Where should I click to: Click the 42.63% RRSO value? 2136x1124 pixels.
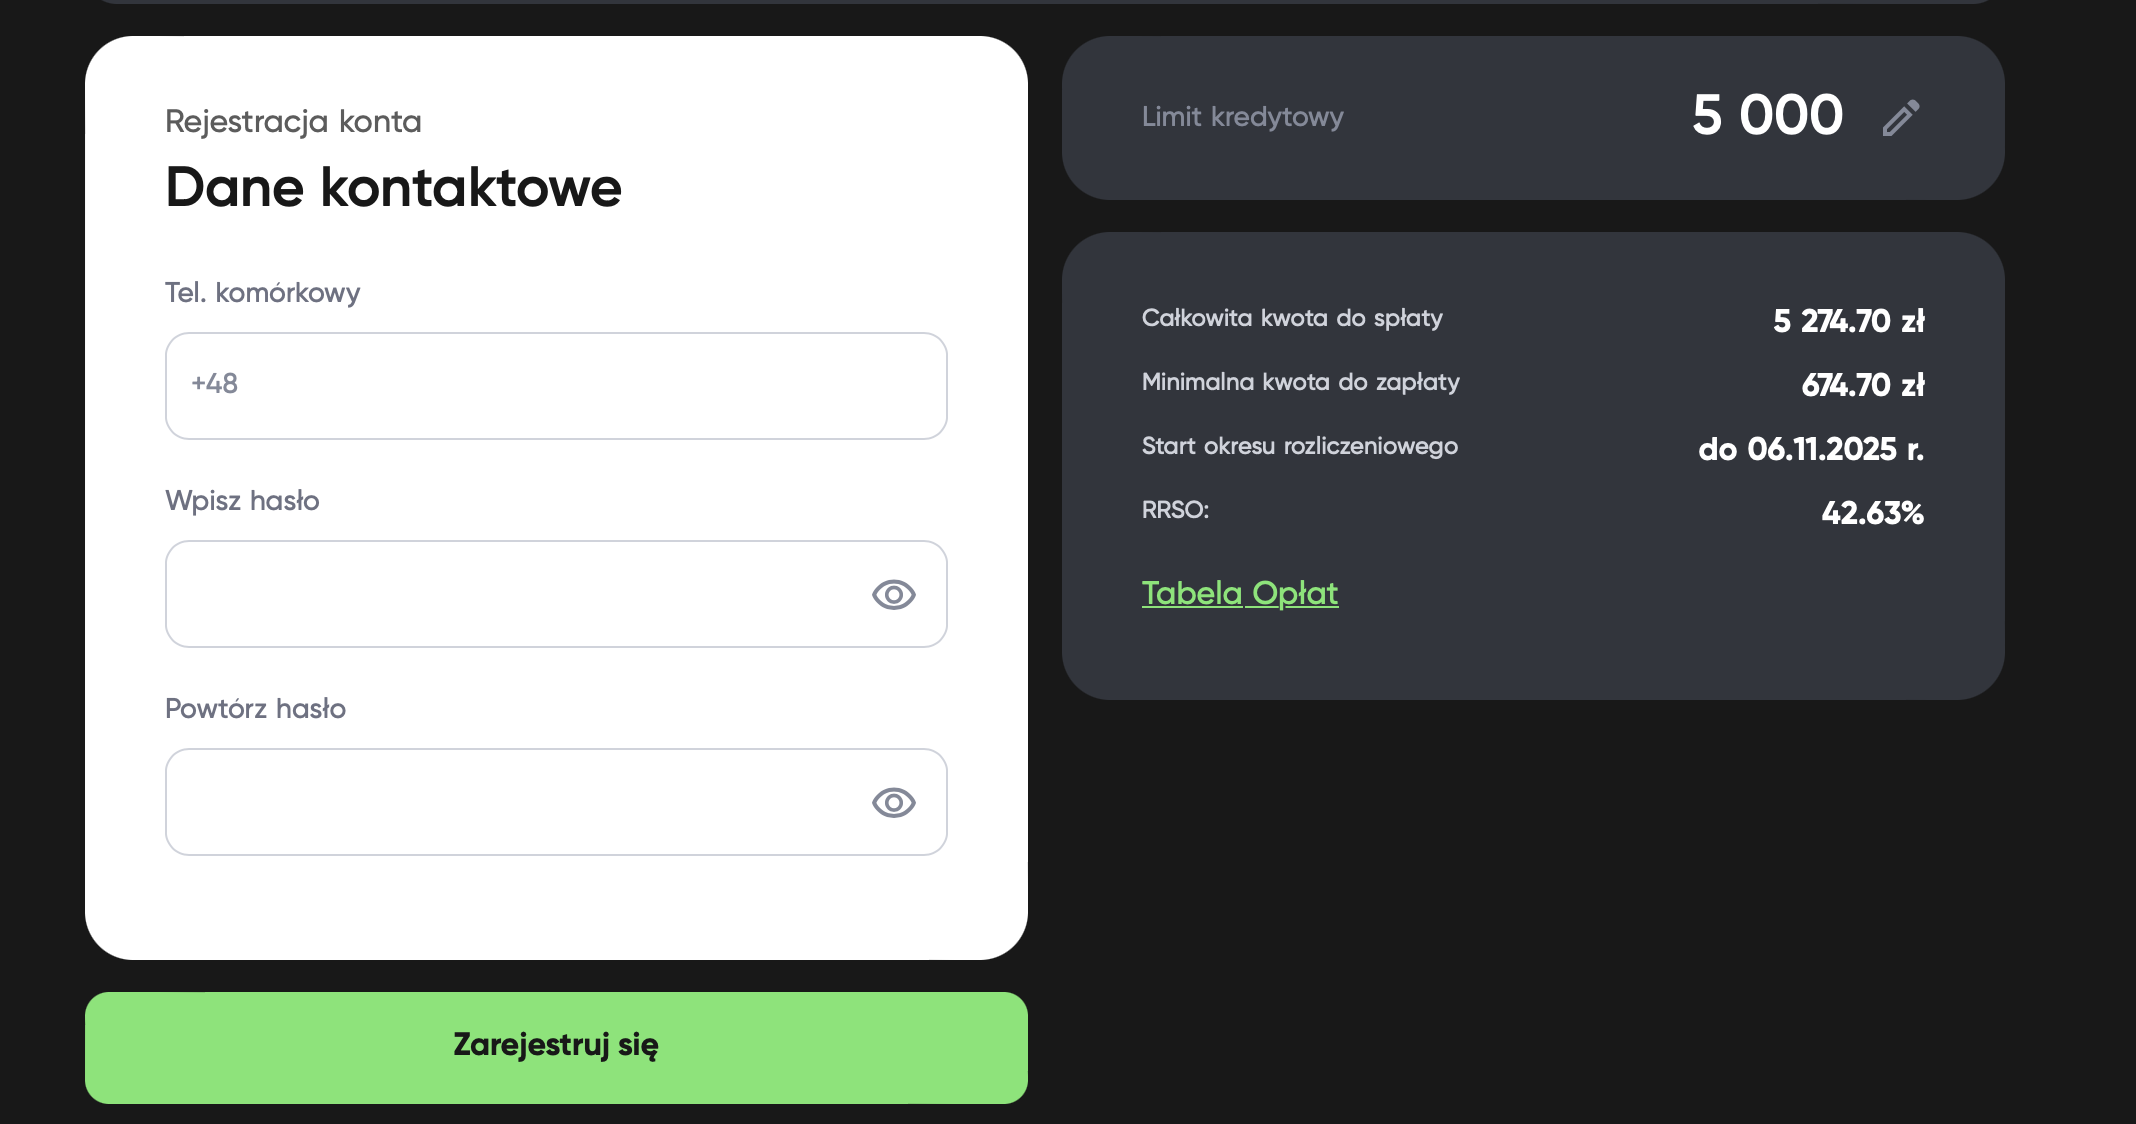coord(1872,513)
